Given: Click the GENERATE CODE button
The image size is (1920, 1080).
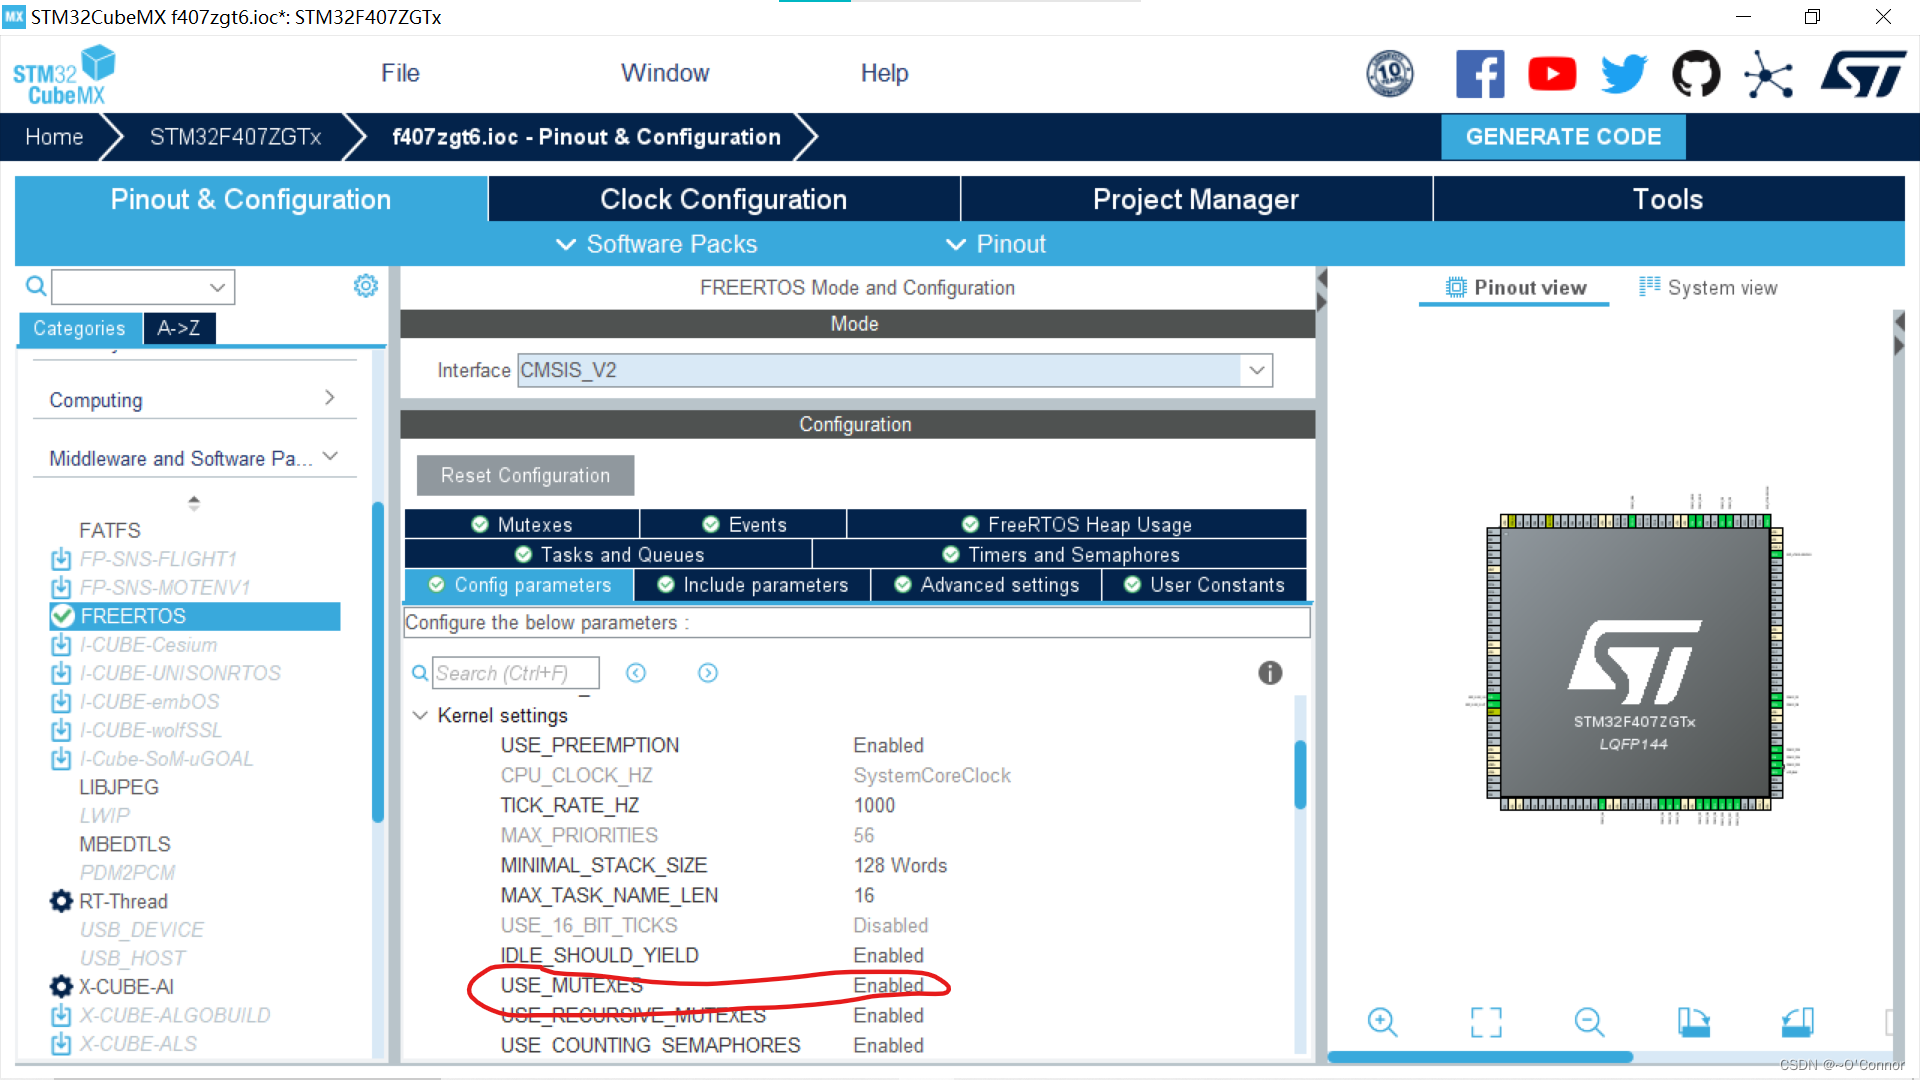Looking at the screenshot, I should coord(1563,137).
